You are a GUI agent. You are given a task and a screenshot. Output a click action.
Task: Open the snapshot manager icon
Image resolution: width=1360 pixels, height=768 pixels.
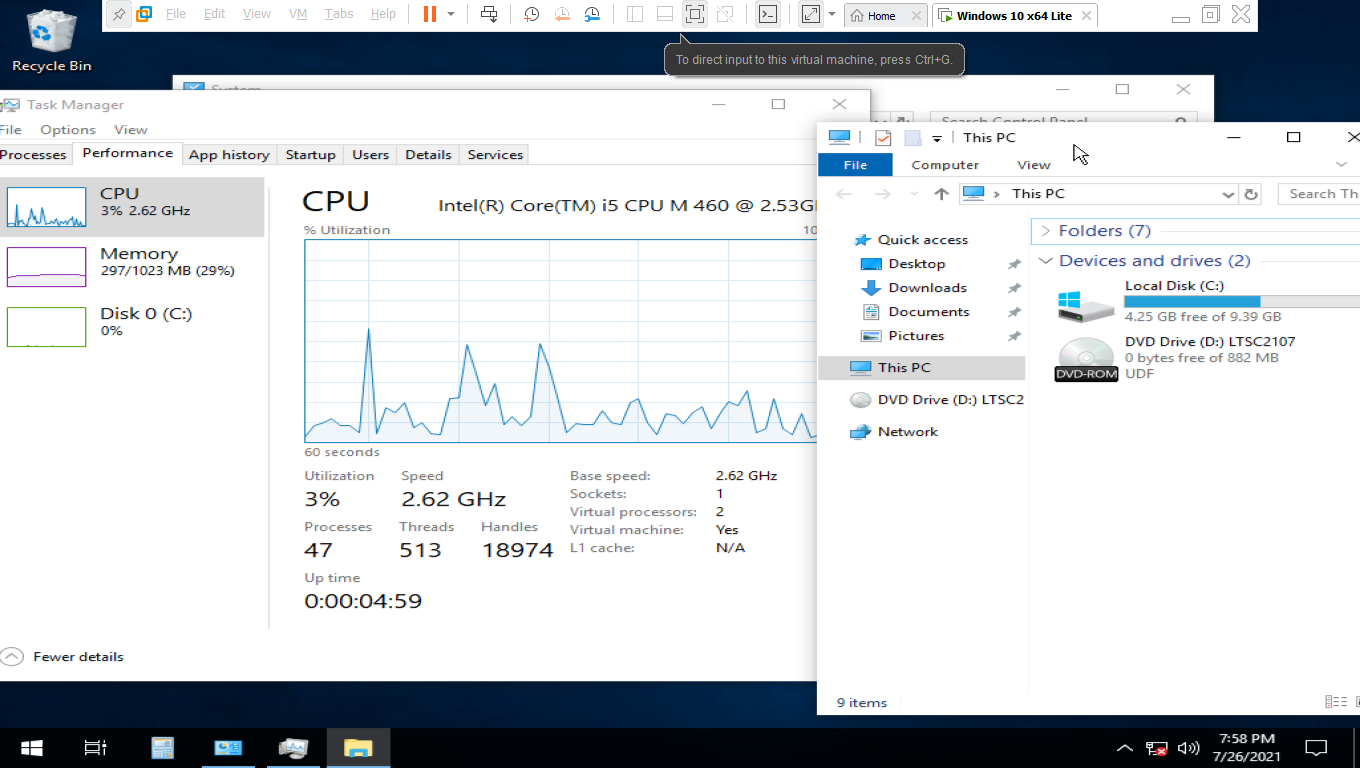click(x=593, y=14)
